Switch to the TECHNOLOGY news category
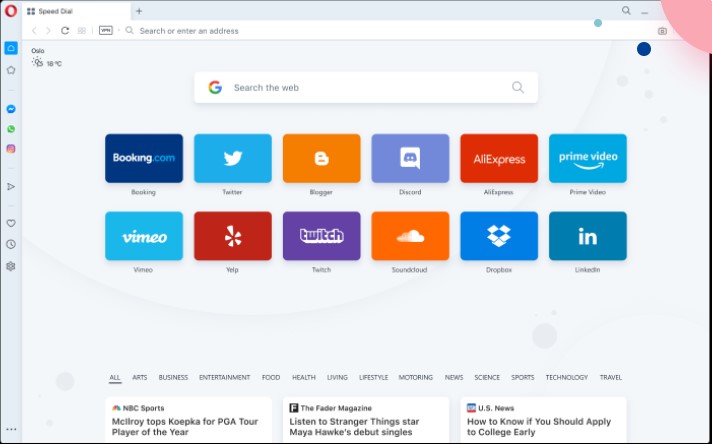The image size is (712, 444). 566,378
